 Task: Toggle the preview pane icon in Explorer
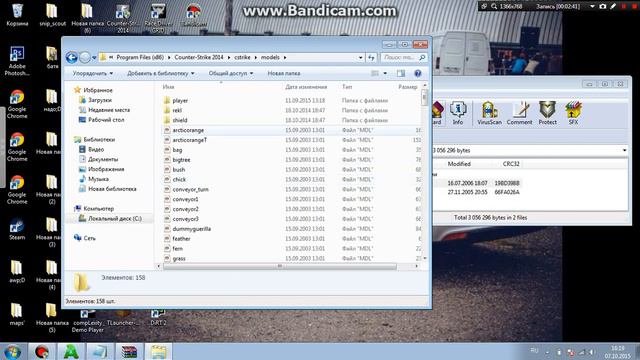point(401,73)
